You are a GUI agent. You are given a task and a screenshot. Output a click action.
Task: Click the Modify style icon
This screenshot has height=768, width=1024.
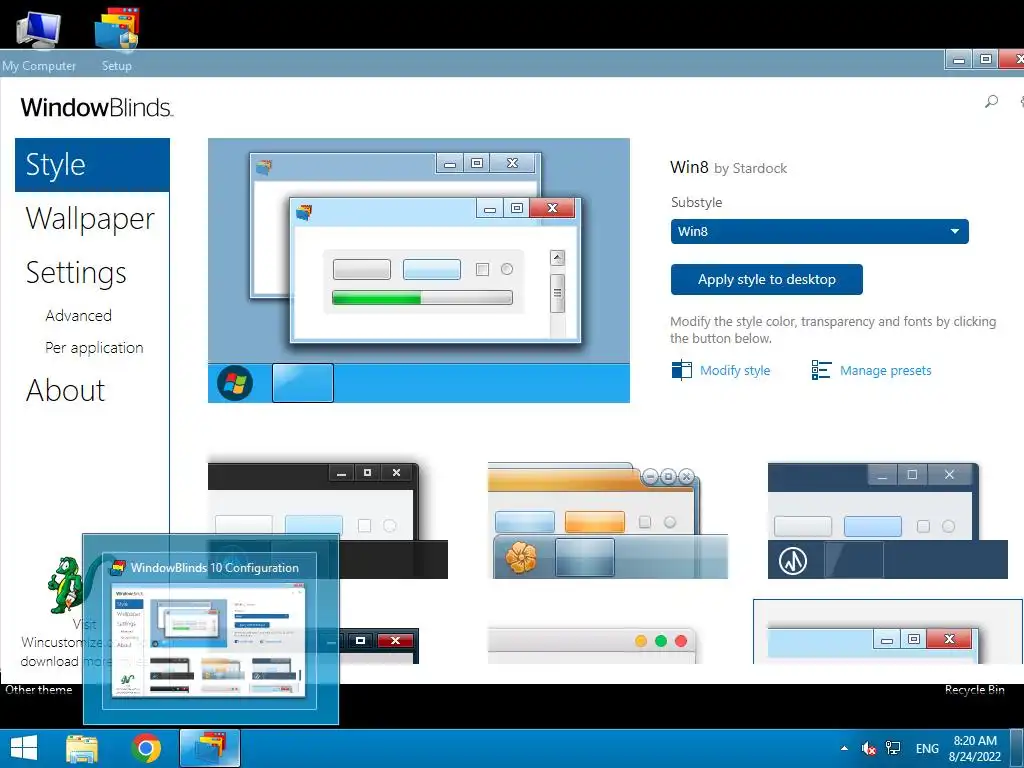[x=681, y=370]
